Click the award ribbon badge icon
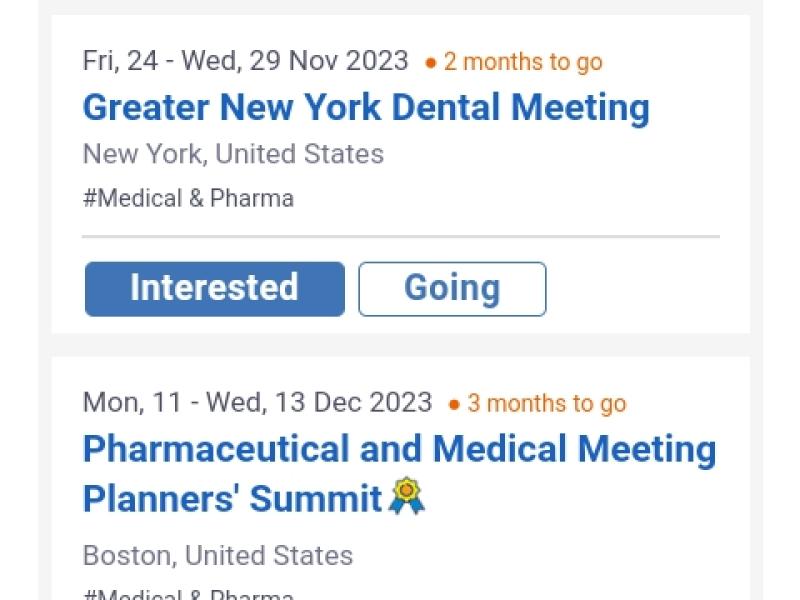 (x=407, y=496)
